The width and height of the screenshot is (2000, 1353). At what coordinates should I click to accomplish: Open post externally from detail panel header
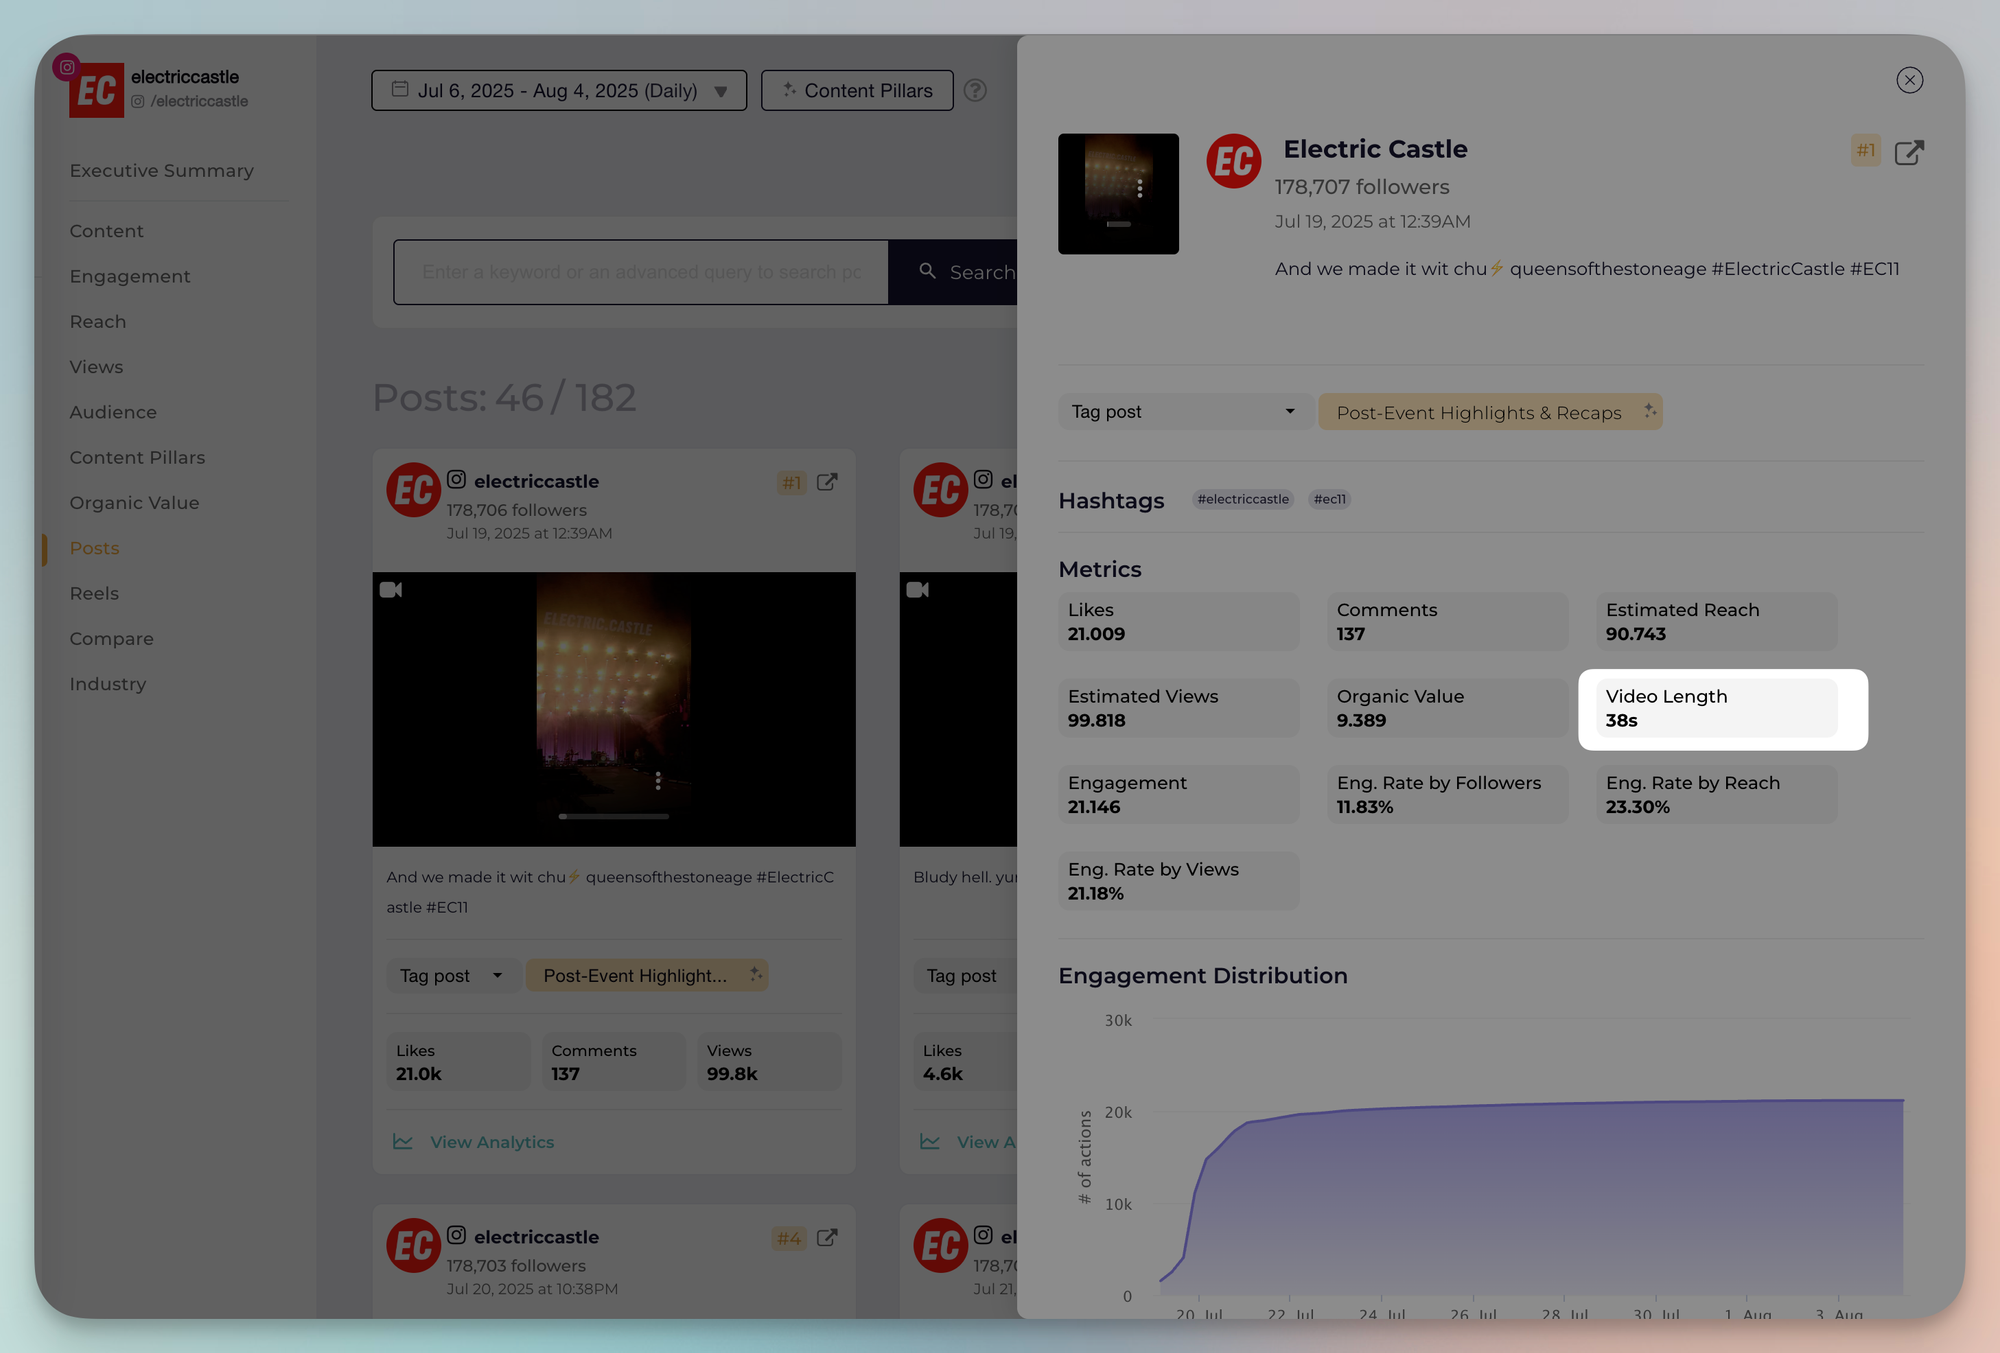pos(1909,152)
